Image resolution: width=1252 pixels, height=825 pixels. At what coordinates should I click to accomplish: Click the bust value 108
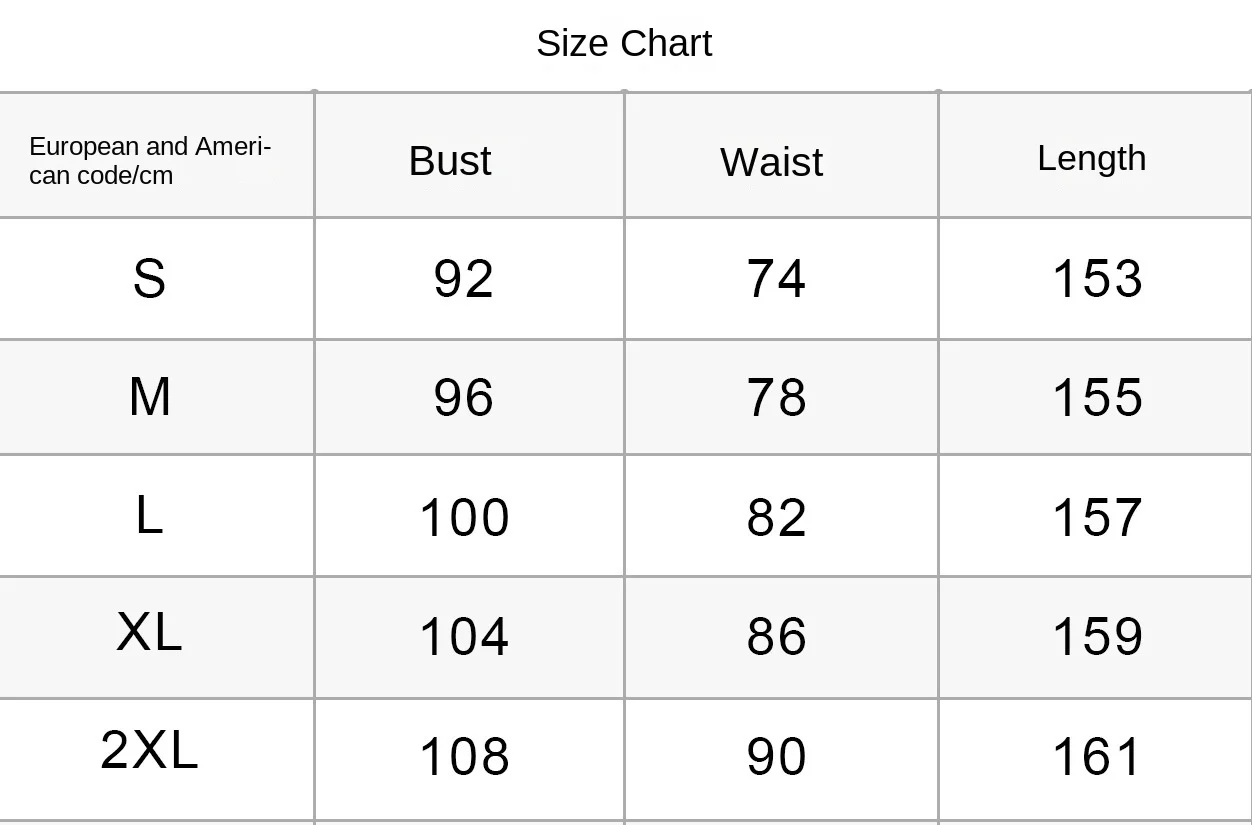464,757
